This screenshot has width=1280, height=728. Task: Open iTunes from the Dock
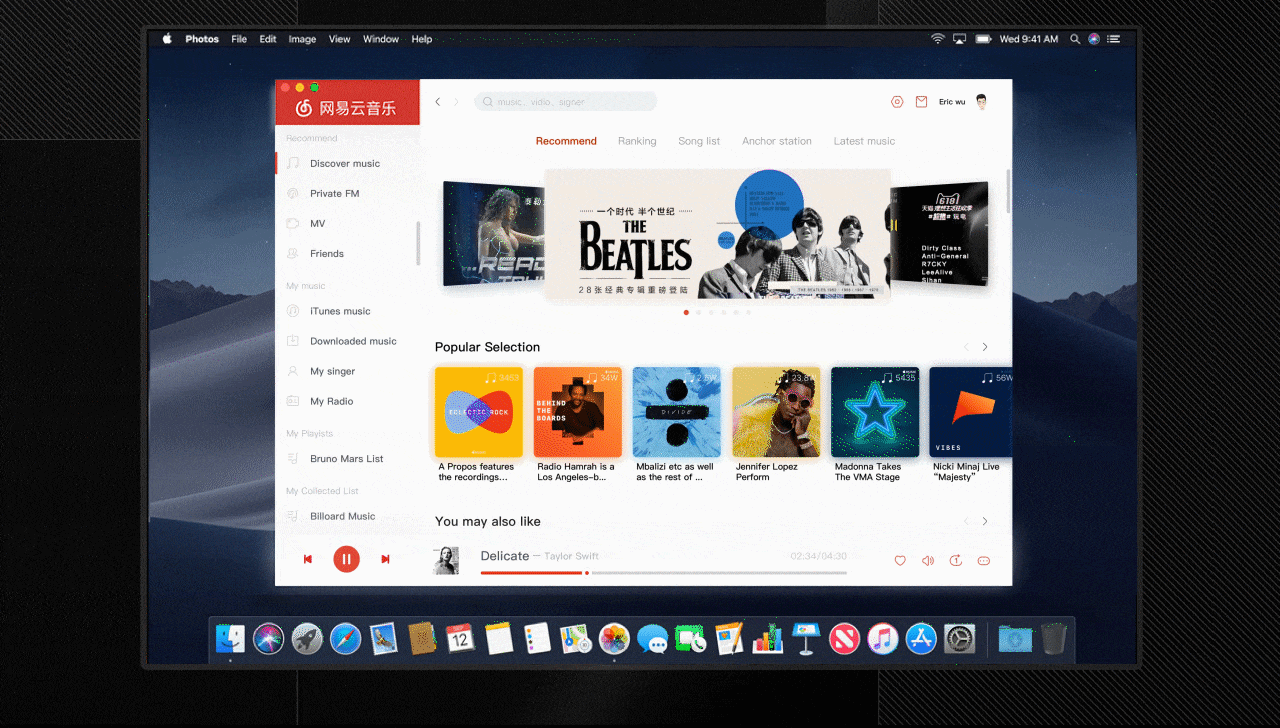(x=883, y=638)
